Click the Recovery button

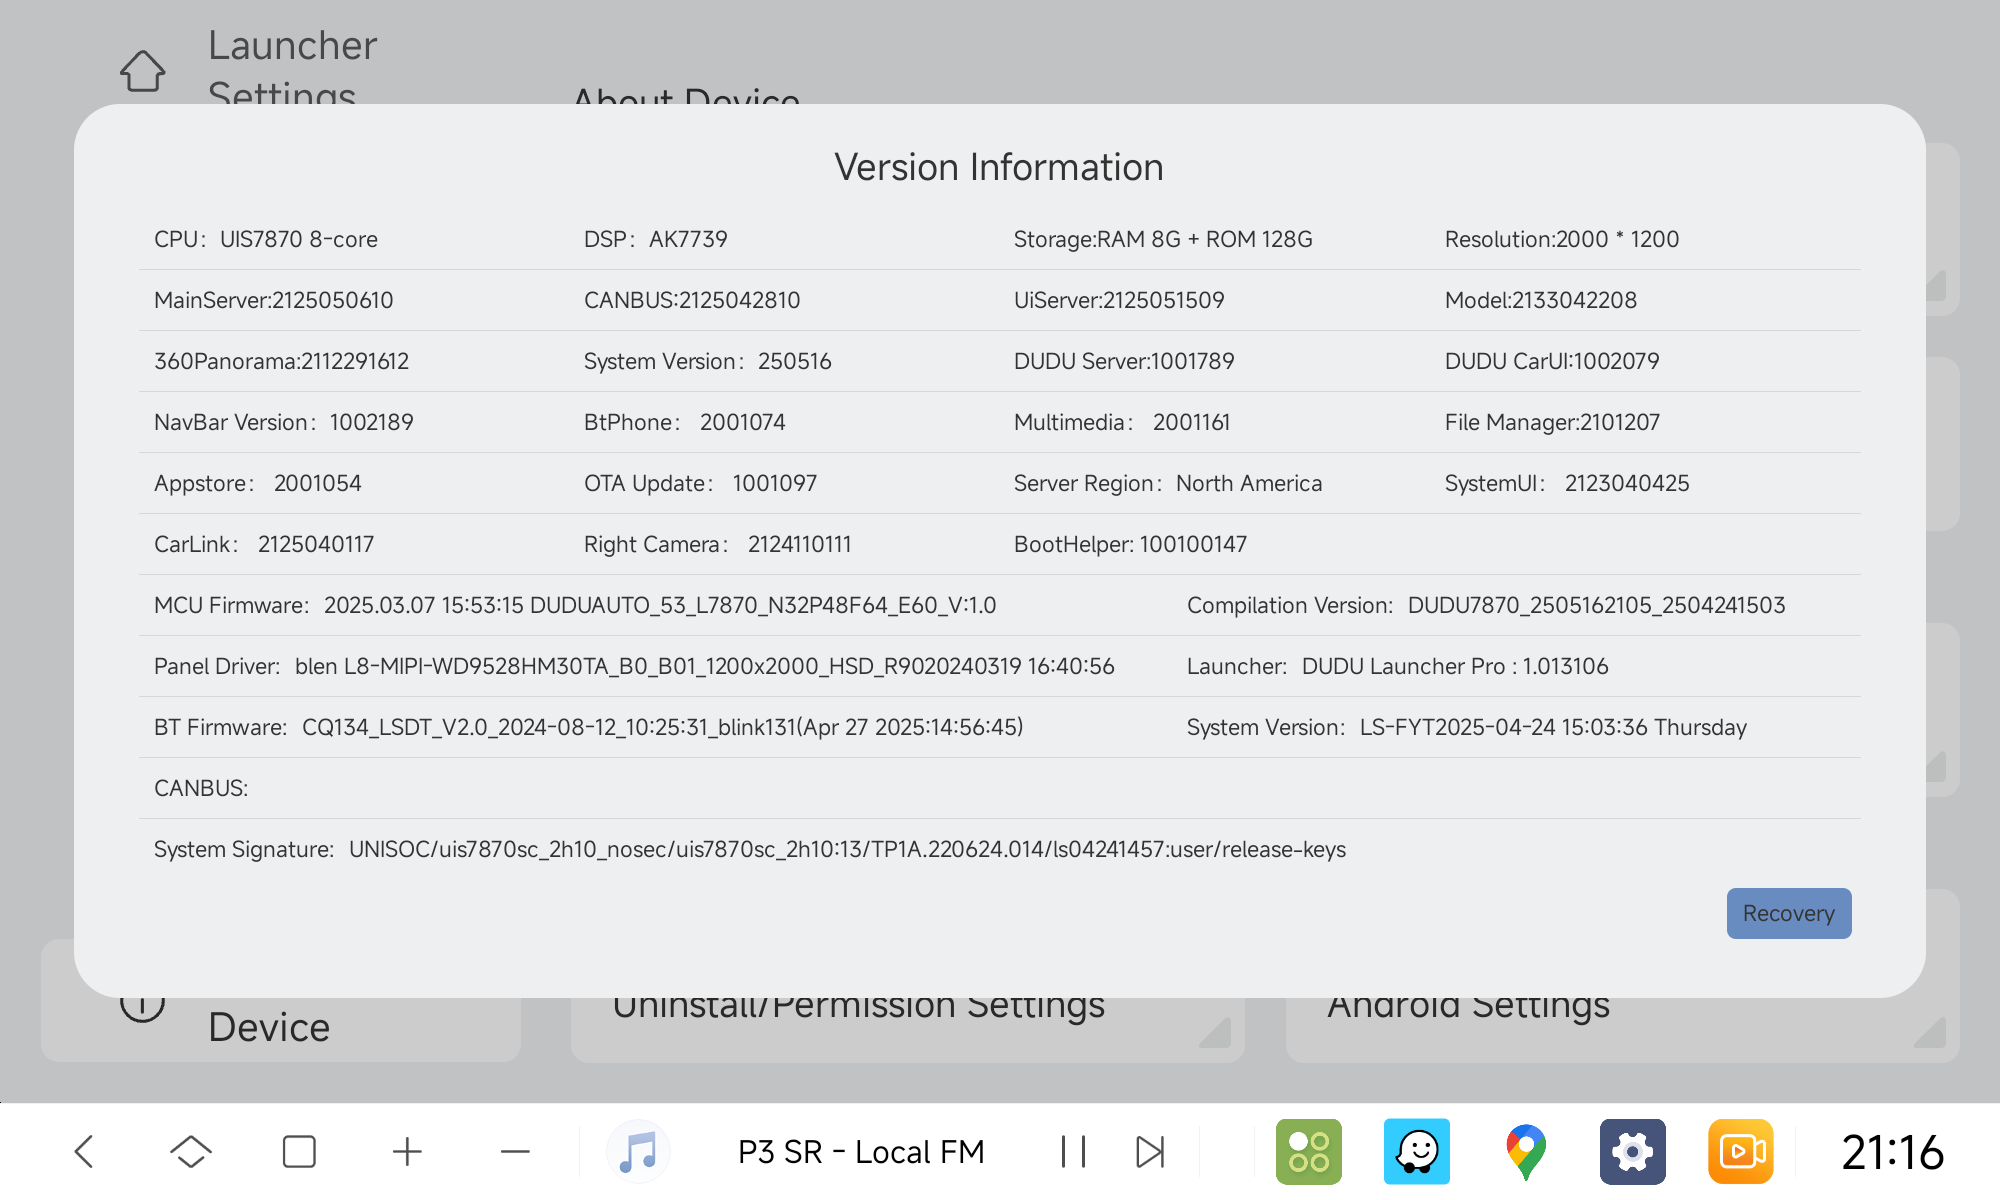(1788, 913)
